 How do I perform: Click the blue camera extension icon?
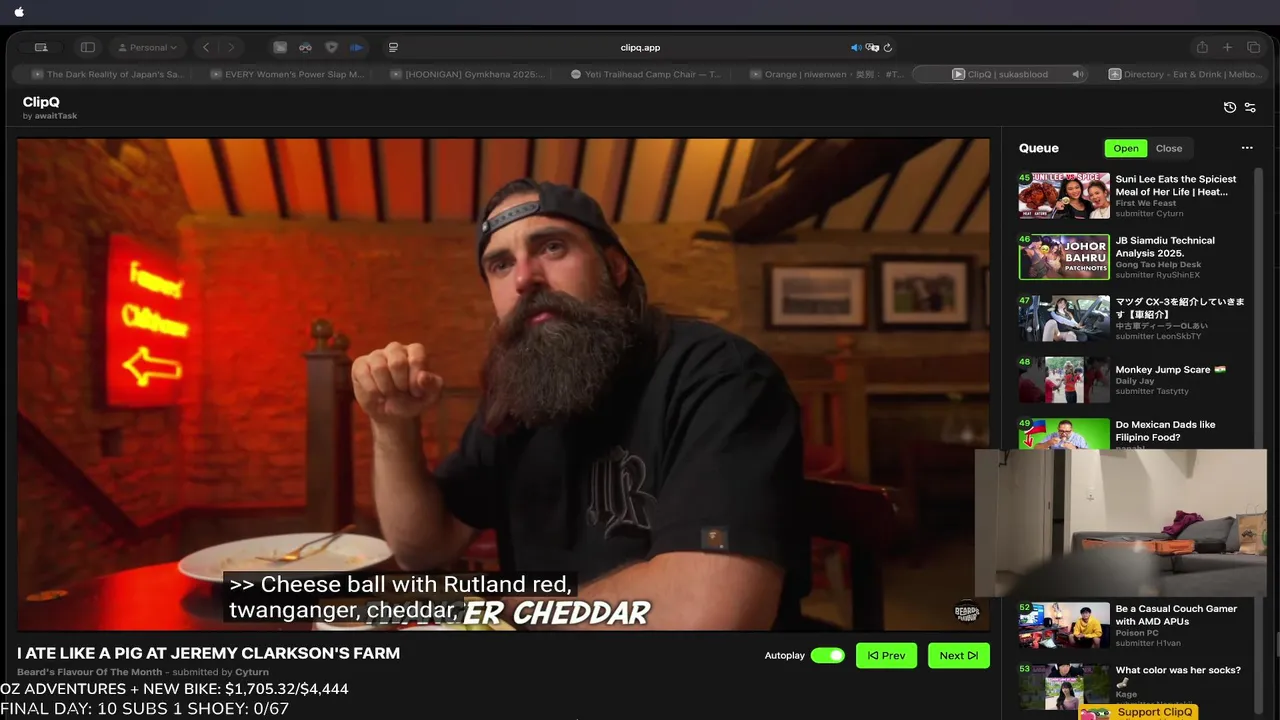356,47
